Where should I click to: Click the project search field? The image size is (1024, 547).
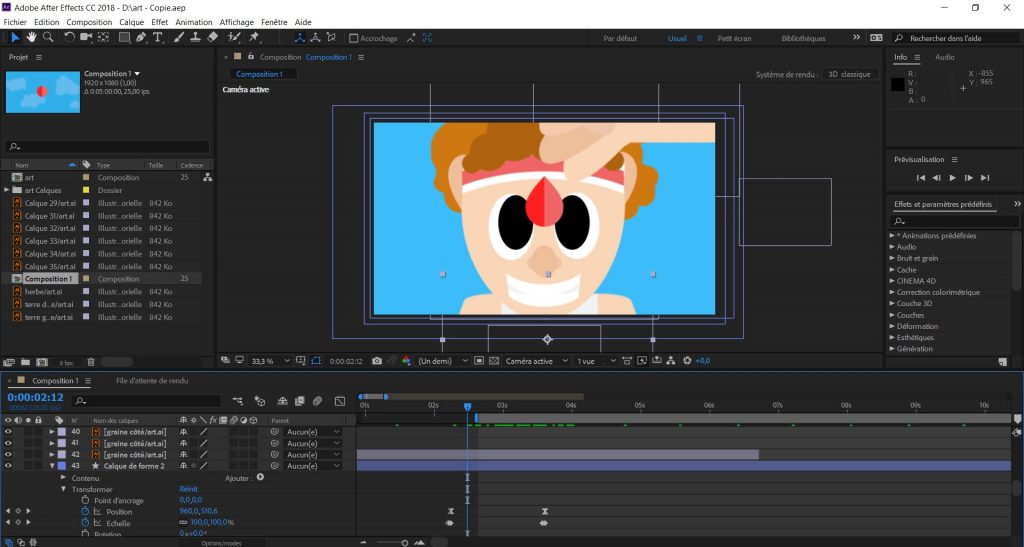108,147
